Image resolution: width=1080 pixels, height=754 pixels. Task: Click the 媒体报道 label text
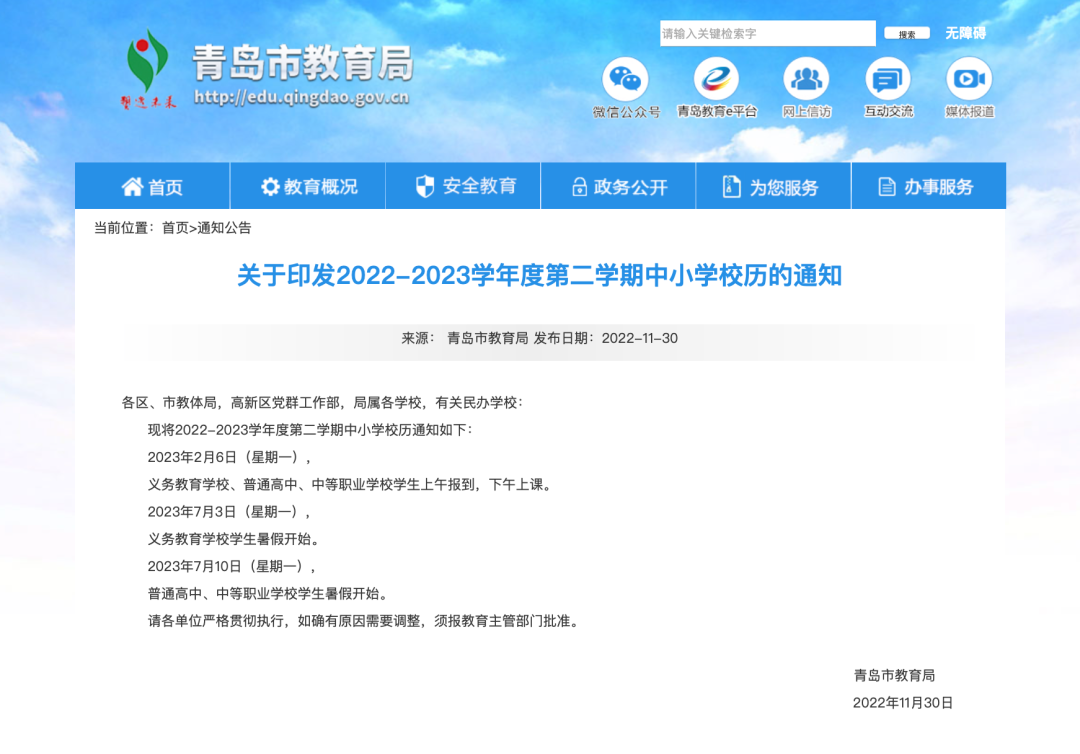[x=970, y=112]
